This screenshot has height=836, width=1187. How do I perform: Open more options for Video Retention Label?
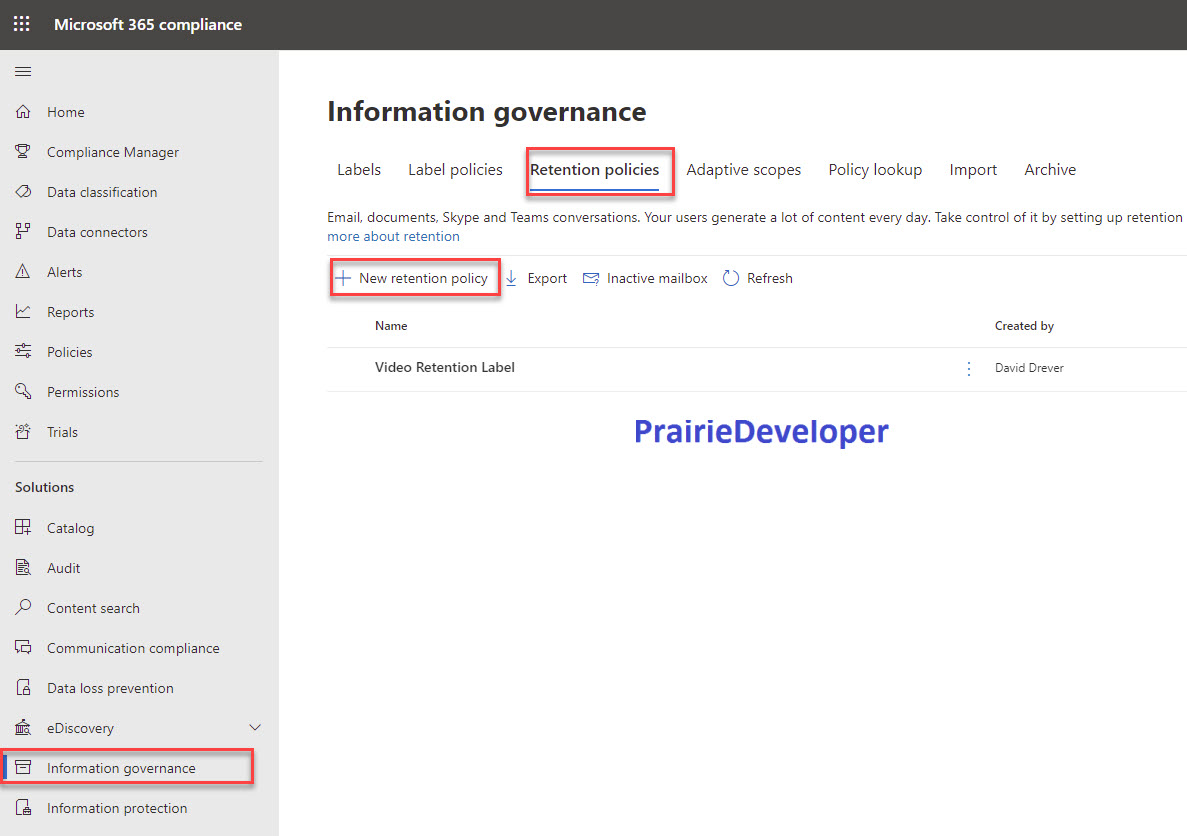coord(969,368)
